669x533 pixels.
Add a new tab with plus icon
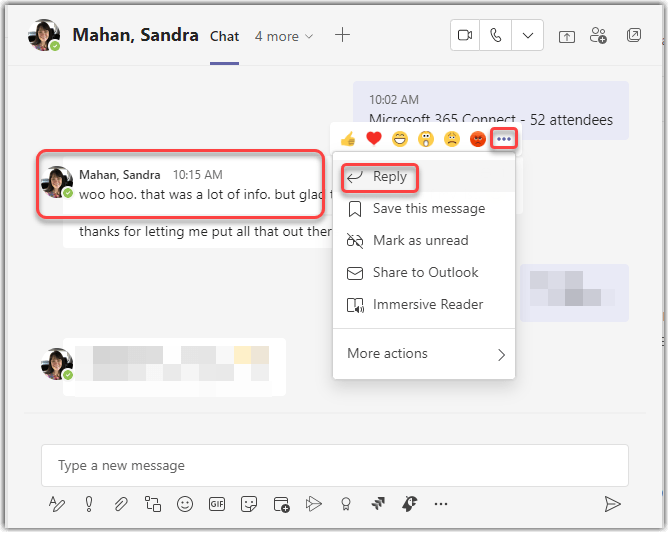[342, 35]
